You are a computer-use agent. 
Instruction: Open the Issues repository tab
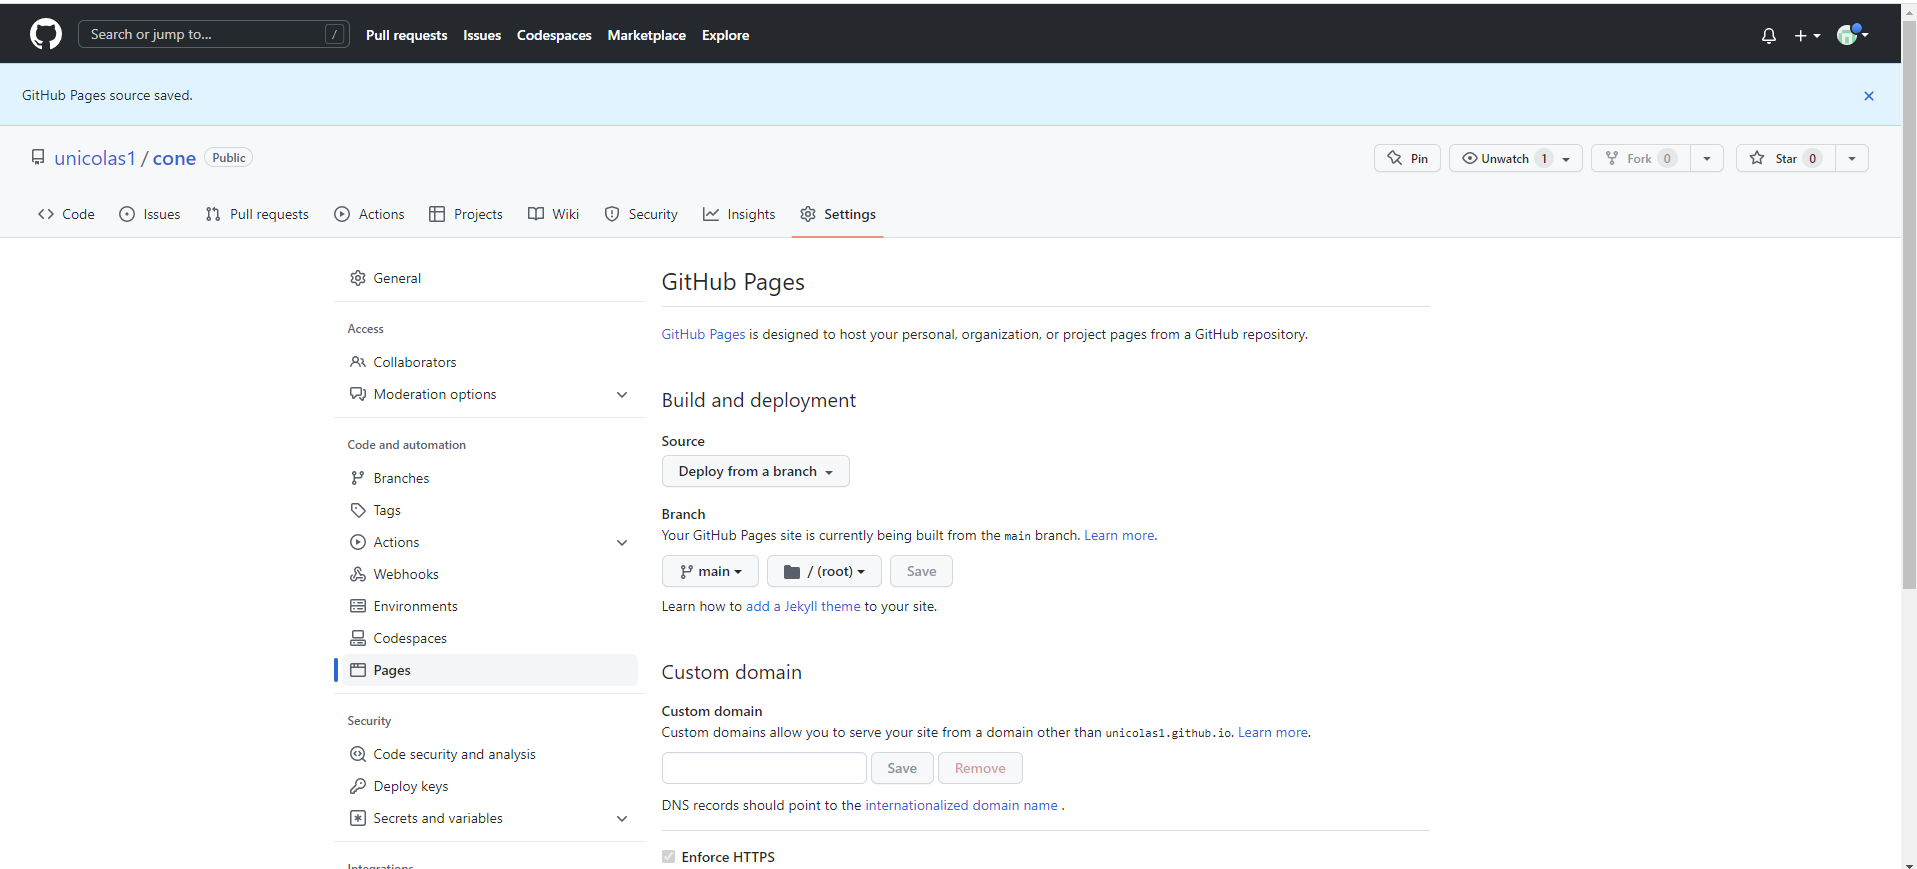150,214
